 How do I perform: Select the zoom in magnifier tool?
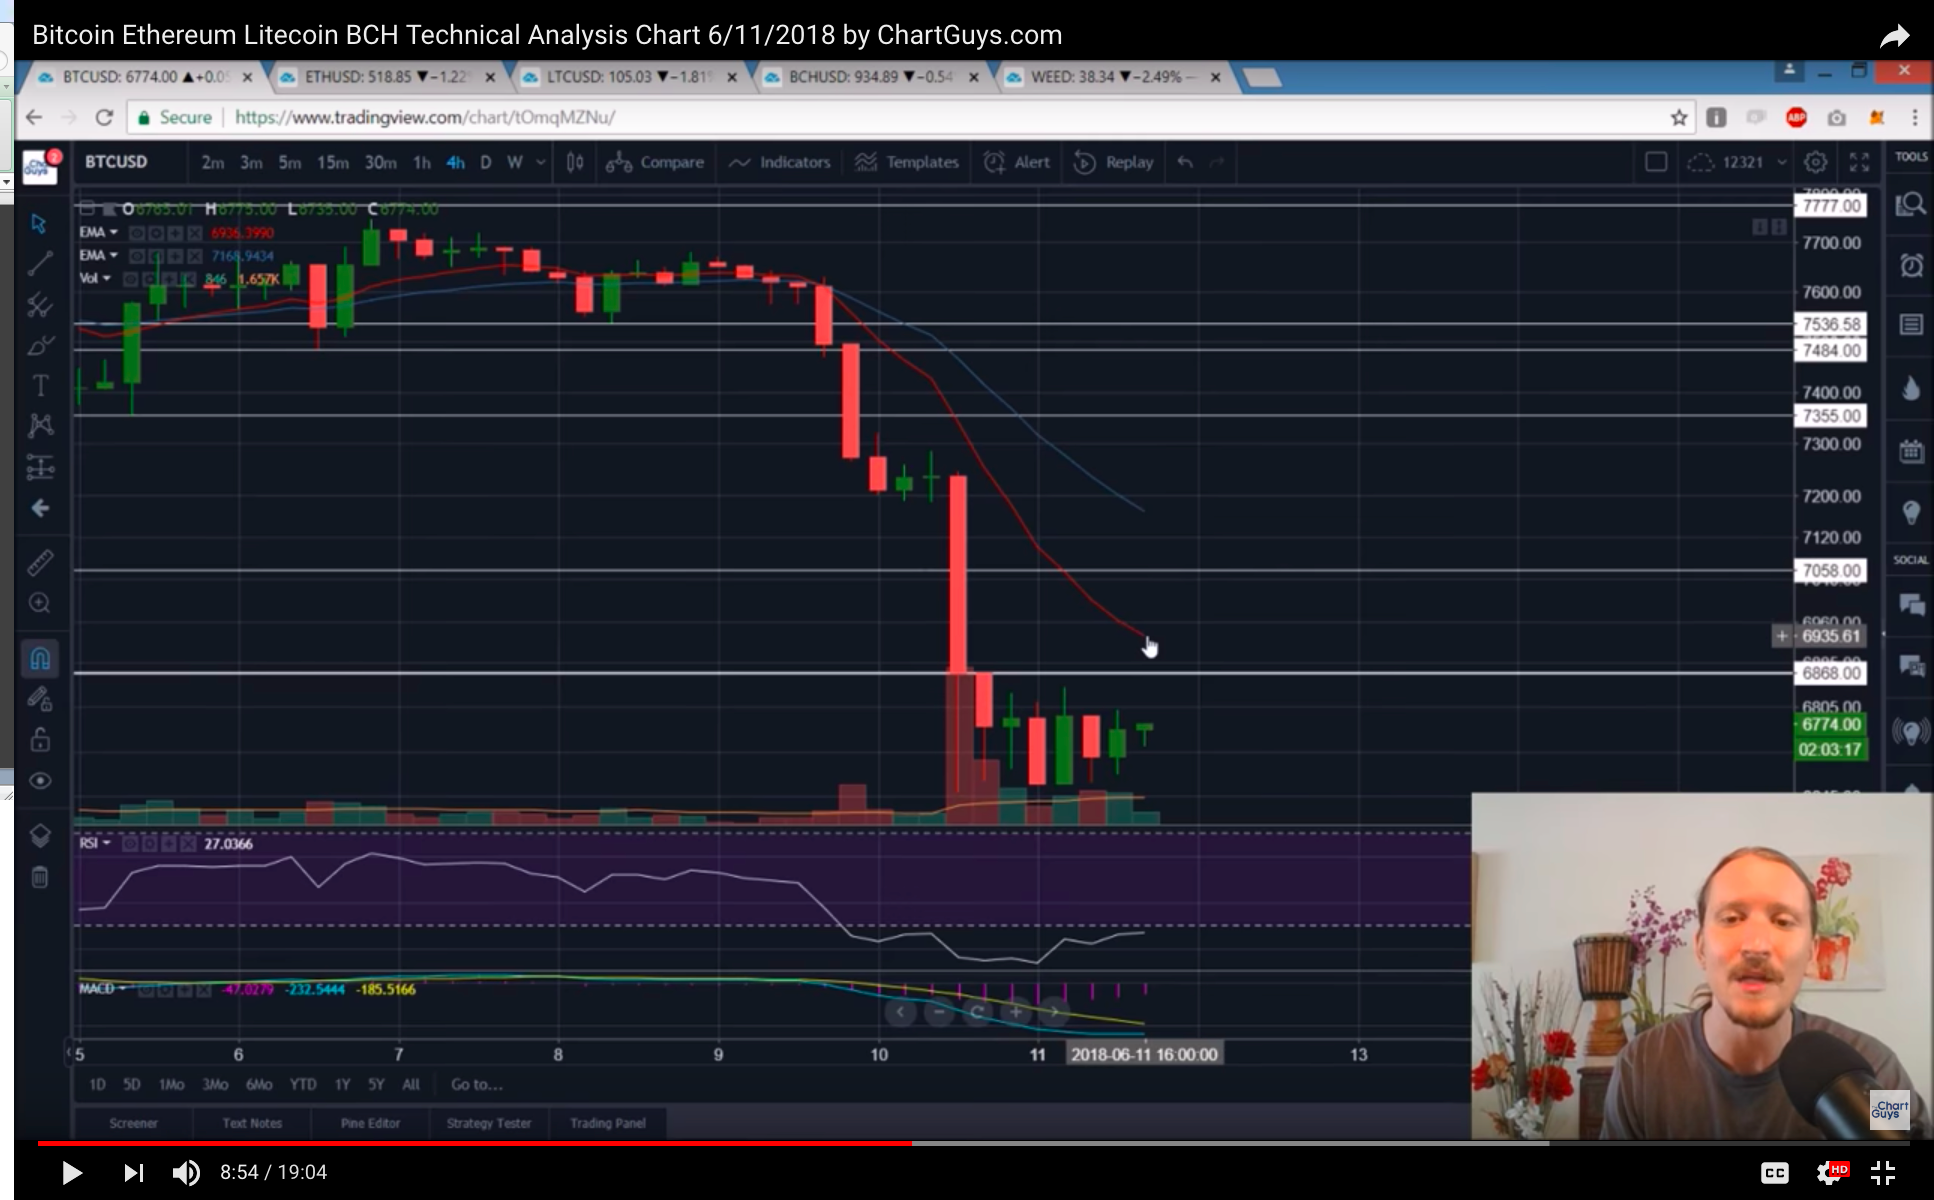pos(40,603)
